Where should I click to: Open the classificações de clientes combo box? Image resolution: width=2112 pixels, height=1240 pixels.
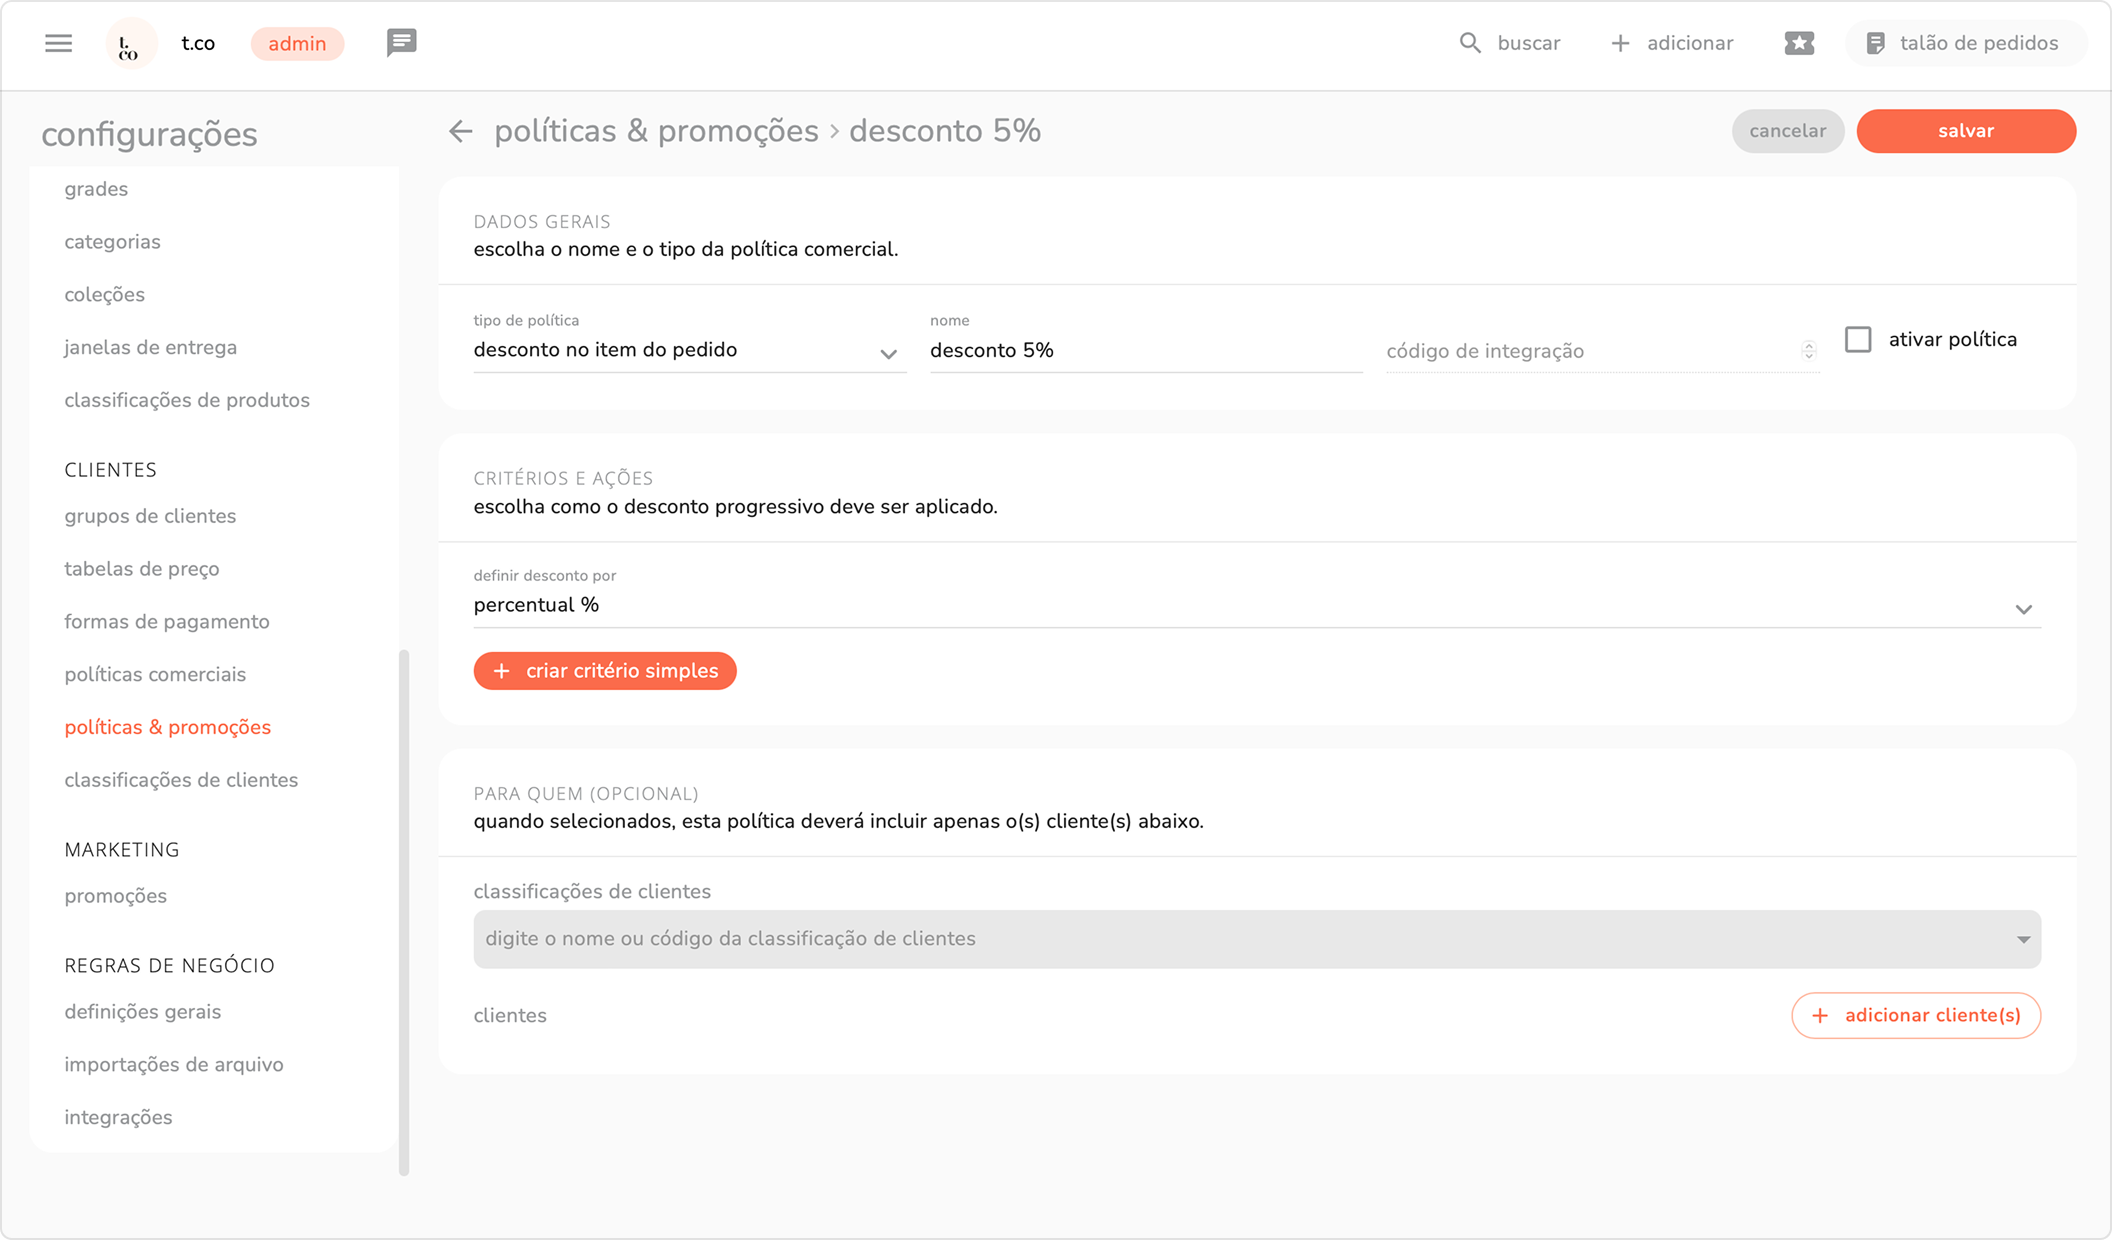click(1256, 939)
